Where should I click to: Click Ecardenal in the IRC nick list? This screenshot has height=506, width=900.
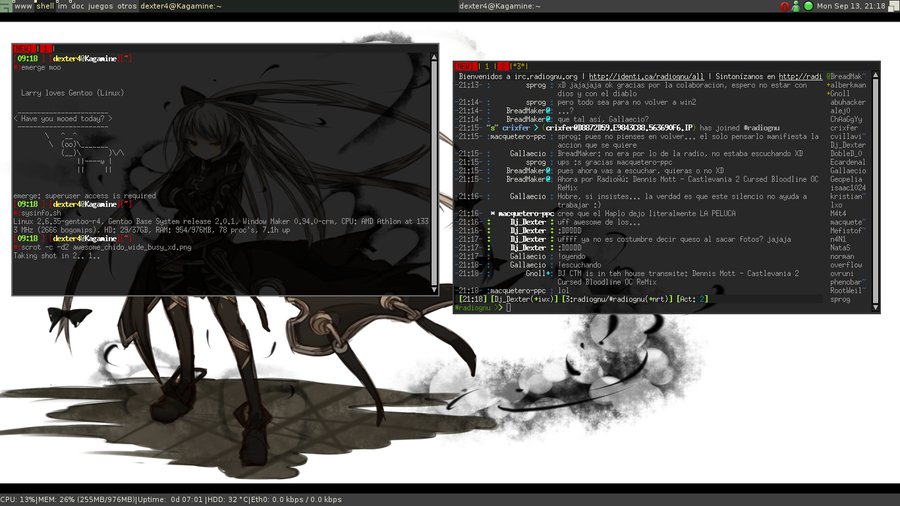click(848, 162)
